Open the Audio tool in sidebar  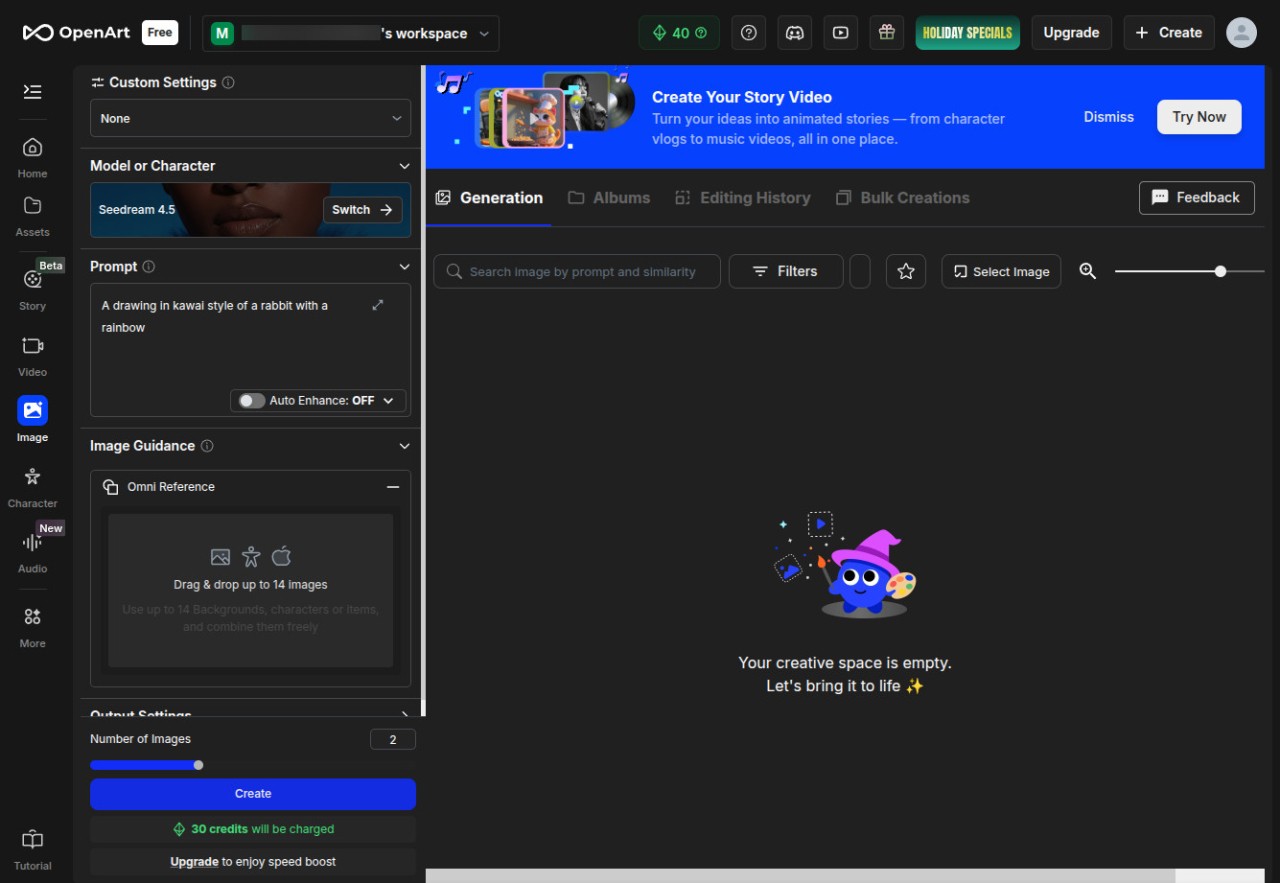(x=32, y=551)
